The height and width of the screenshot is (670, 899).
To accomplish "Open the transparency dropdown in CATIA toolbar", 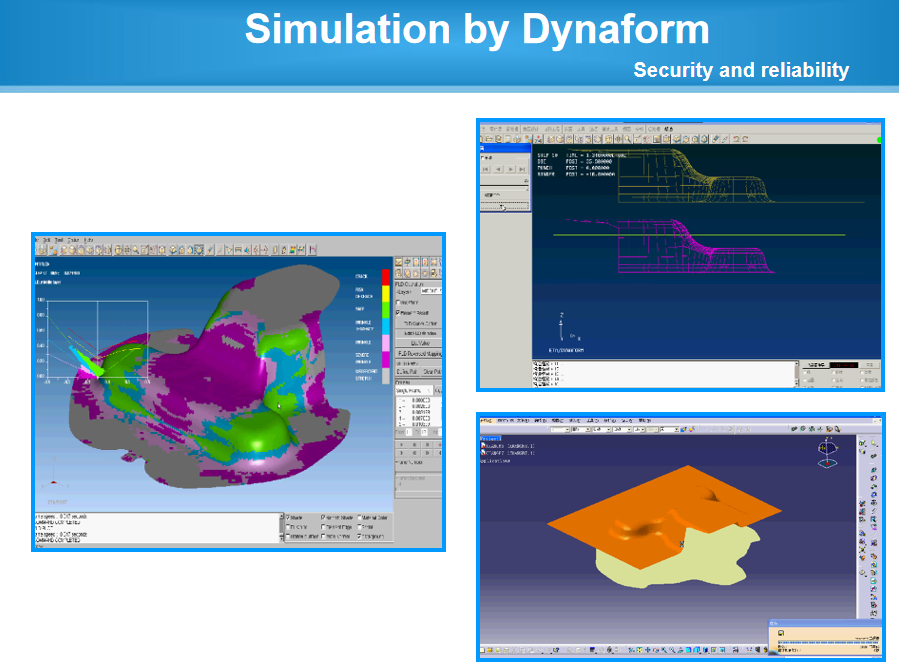I will (x=580, y=429).
